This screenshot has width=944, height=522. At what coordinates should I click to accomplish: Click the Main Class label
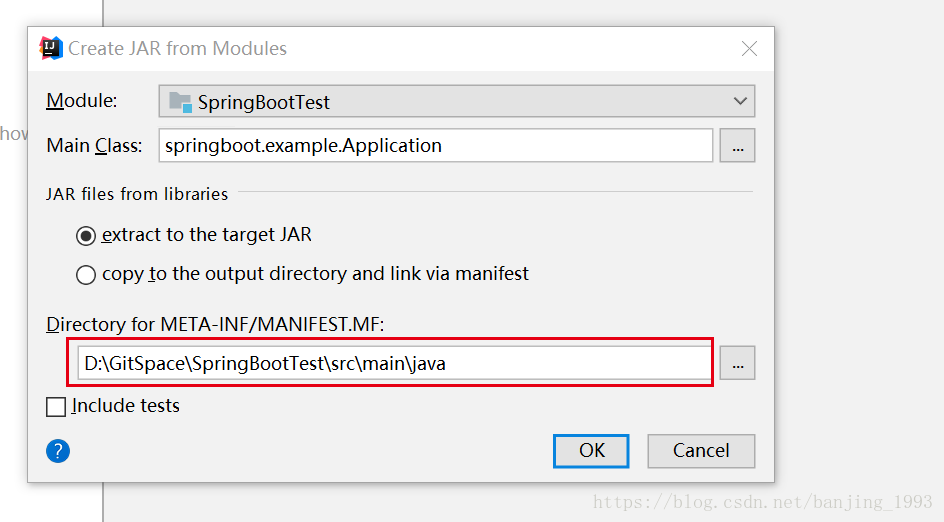point(94,146)
